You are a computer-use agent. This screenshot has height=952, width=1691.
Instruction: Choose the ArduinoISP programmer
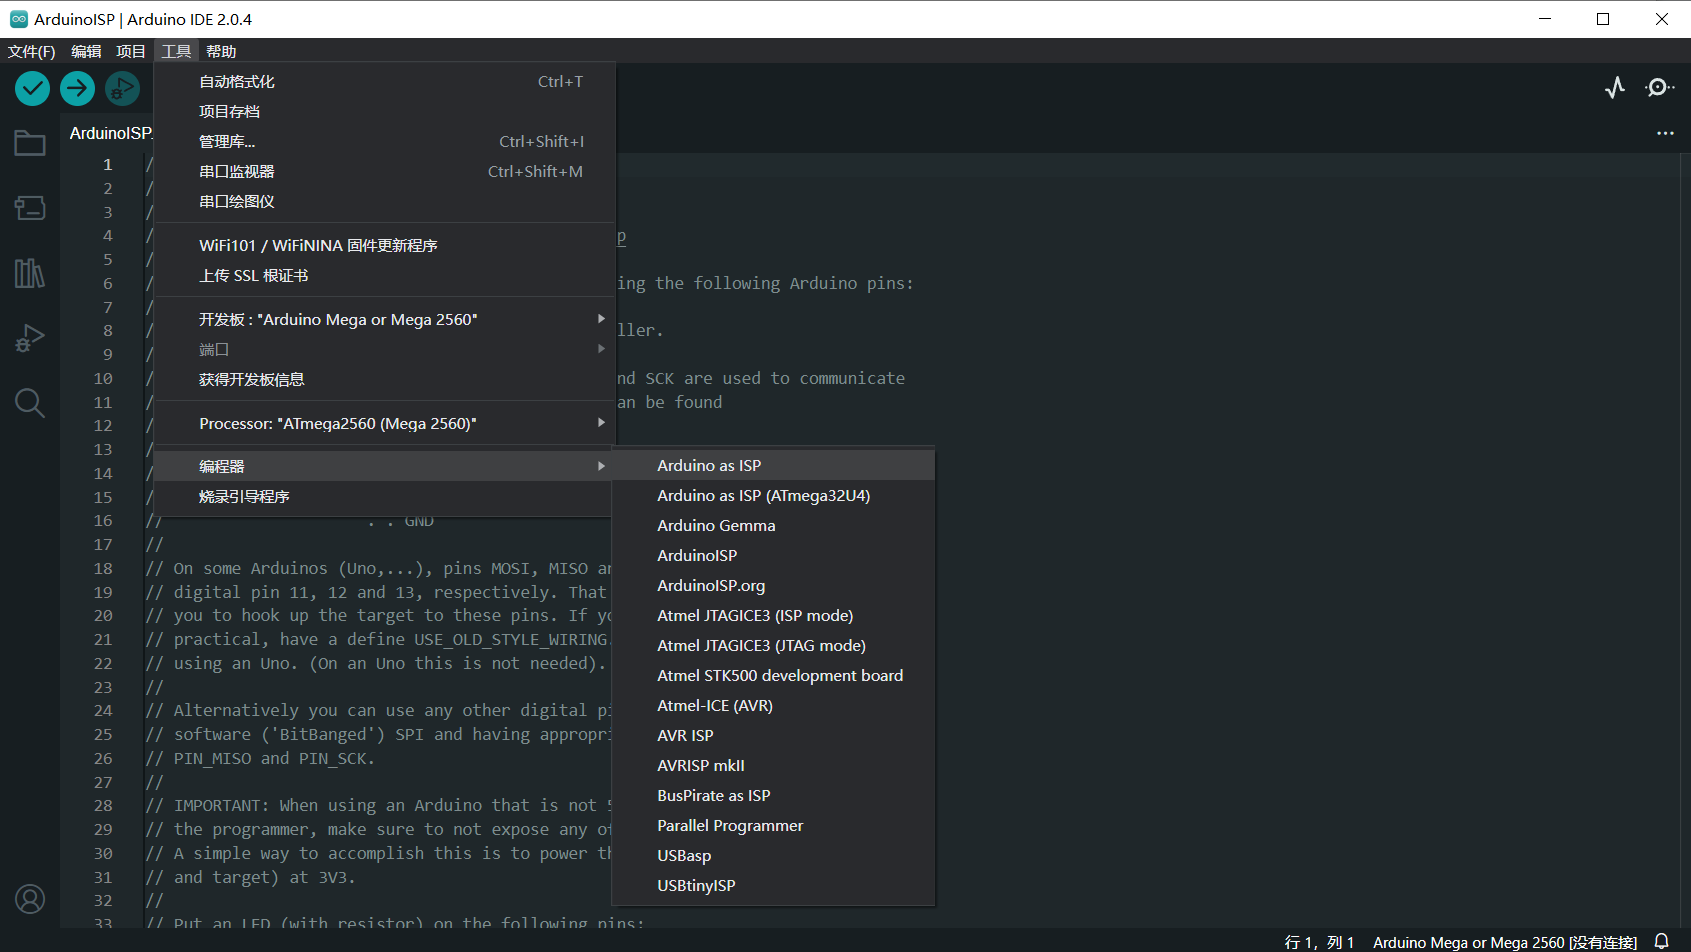(773, 556)
